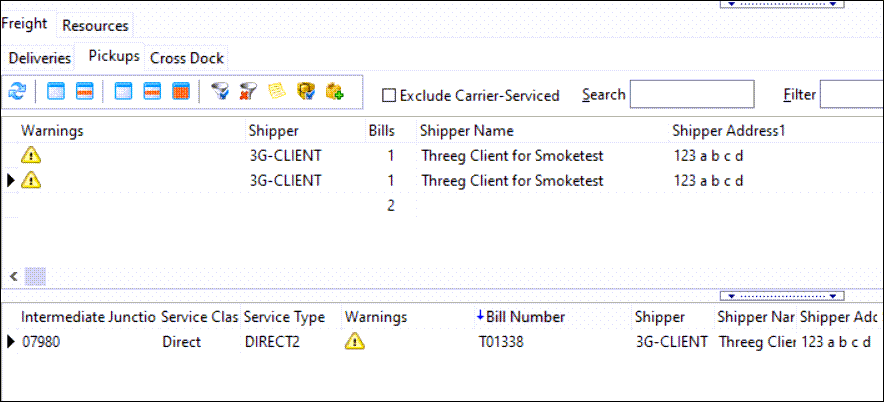Viewport: 884px width, 402px height.
Task: Click into the Search text field
Action: point(691,95)
